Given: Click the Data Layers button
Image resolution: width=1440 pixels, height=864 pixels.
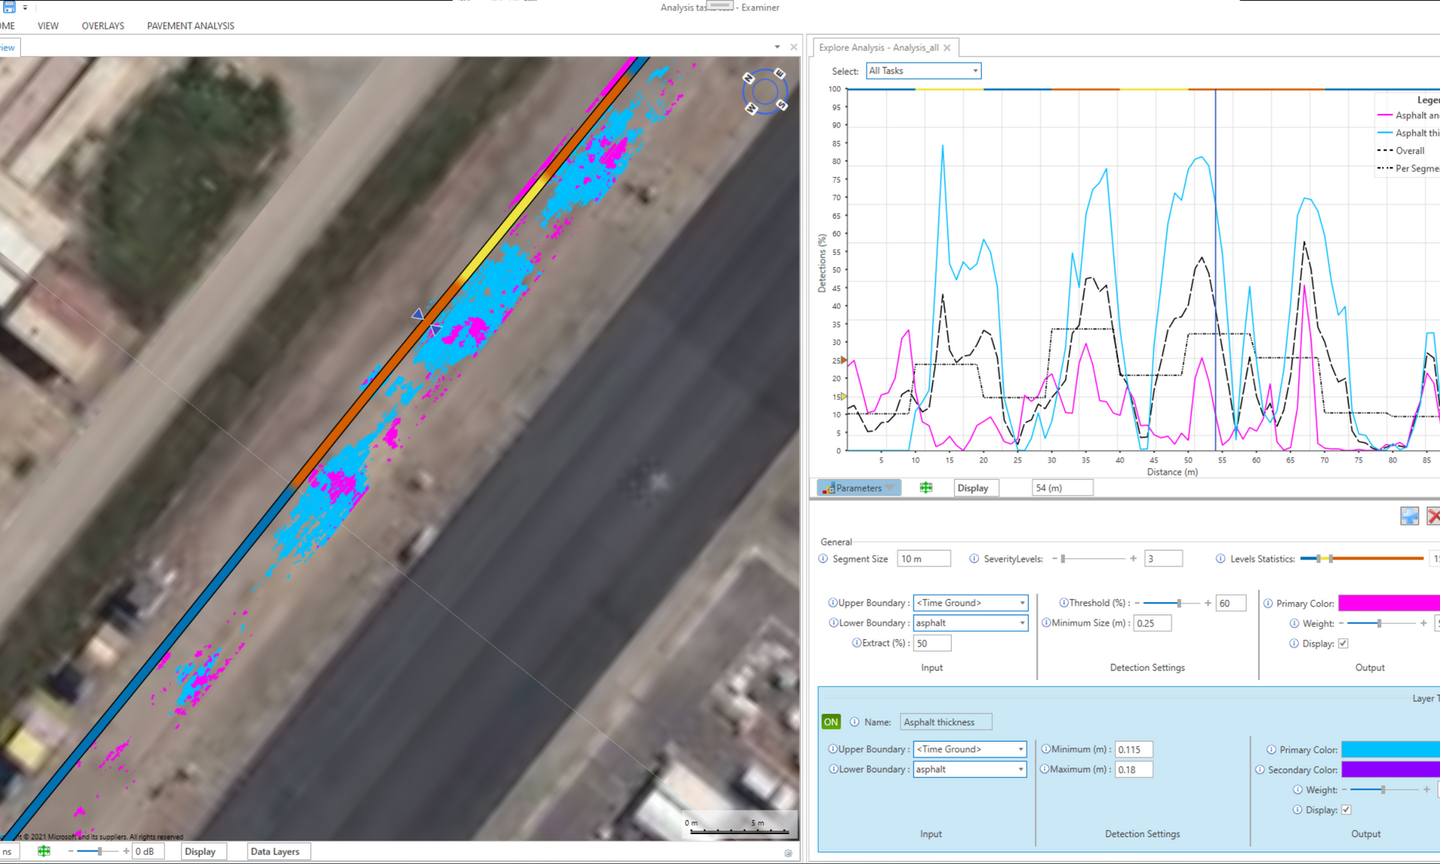Looking at the screenshot, I should tap(278, 851).
